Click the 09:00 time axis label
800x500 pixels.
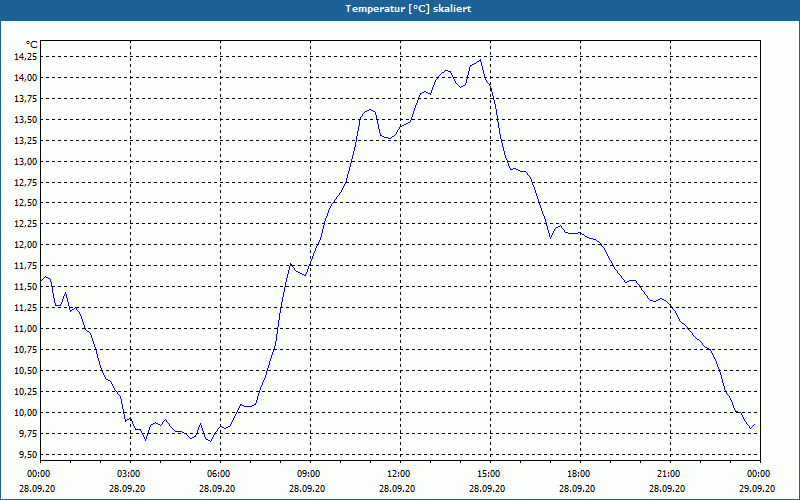[x=310, y=474]
